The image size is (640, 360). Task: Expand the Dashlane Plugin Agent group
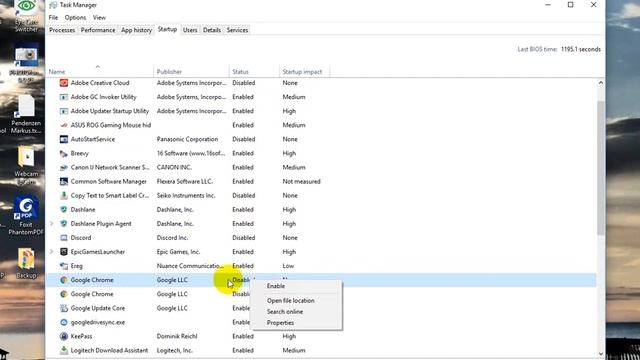point(51,224)
